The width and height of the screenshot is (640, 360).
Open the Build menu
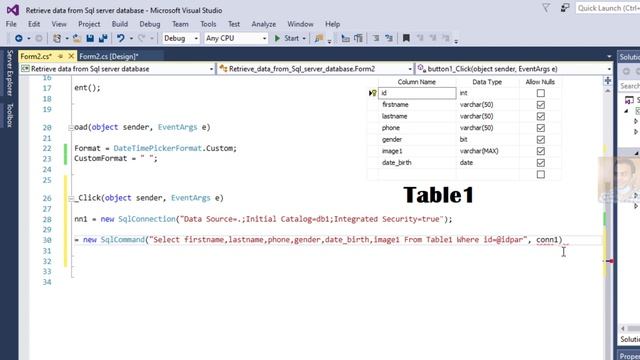tap(120, 24)
